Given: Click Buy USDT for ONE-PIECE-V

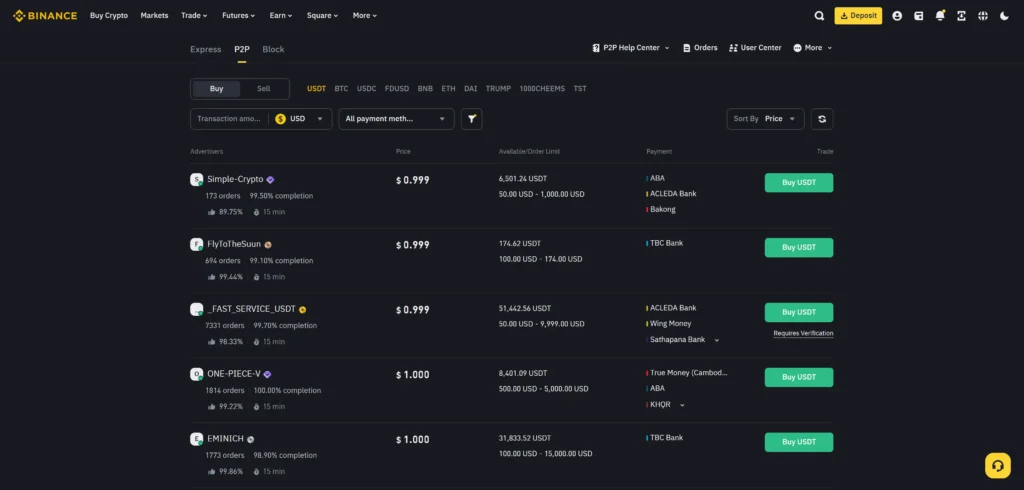Looking at the screenshot, I should (x=799, y=377).
